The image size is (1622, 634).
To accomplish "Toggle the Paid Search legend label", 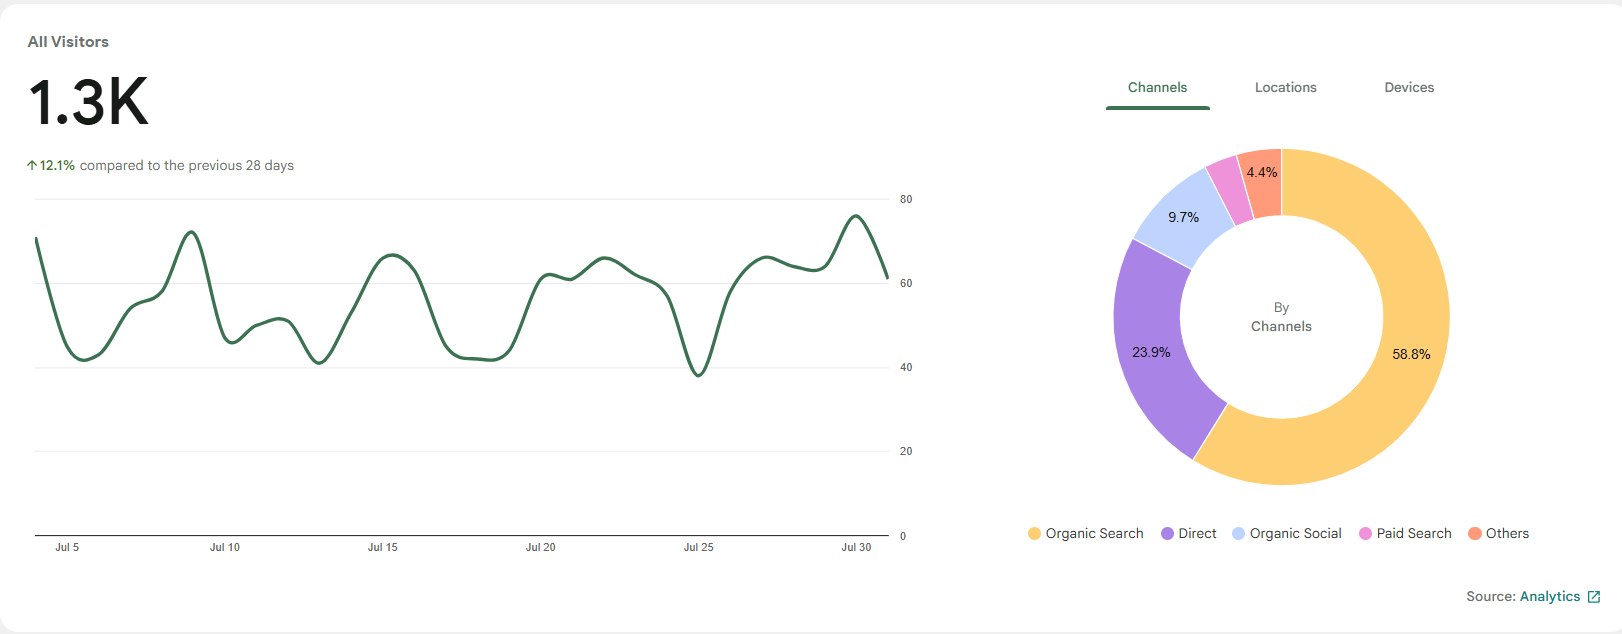I will click(1413, 534).
